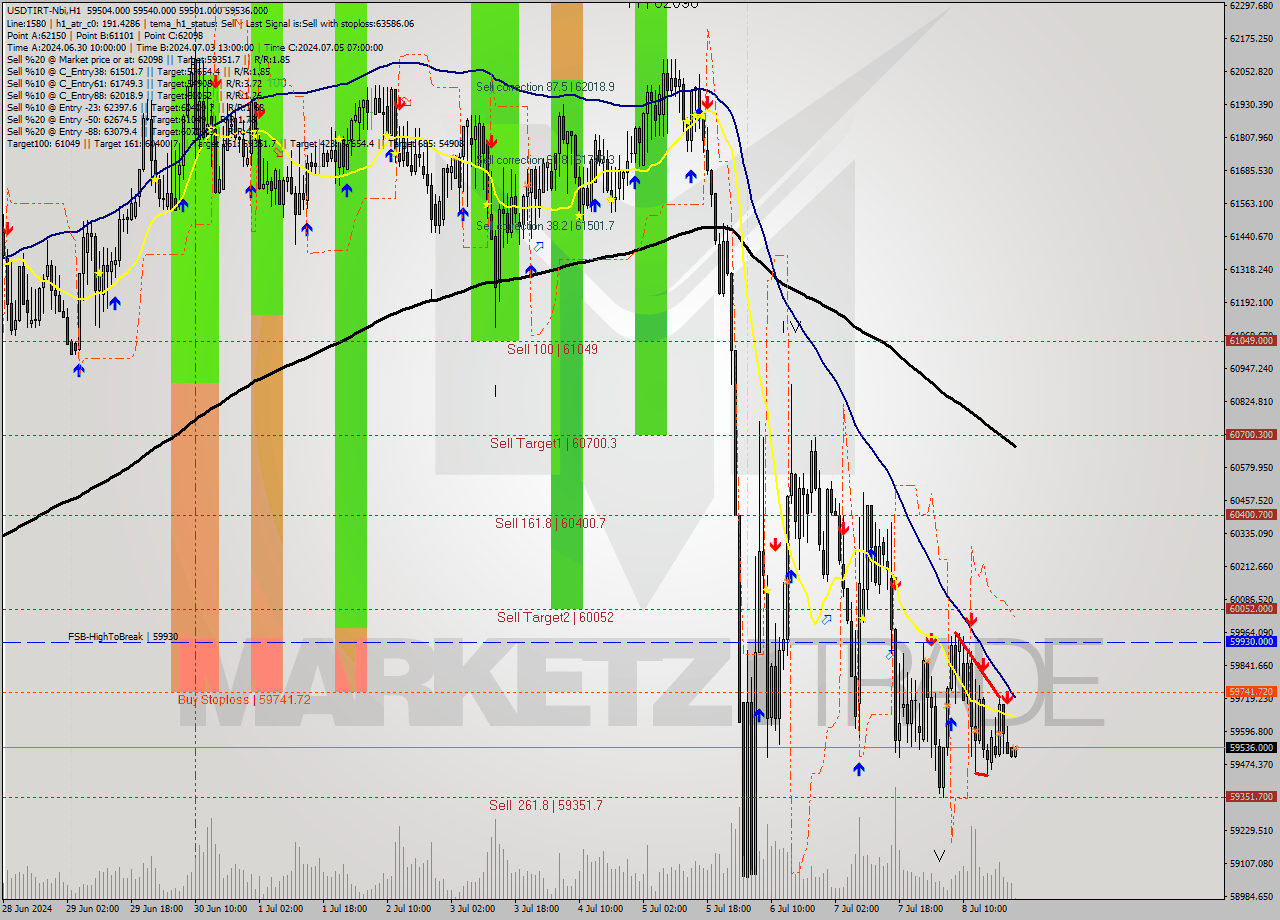The width and height of the screenshot is (1280, 920).
Task: Click the red 60052.000 price tag on axis
Action: click(x=1251, y=608)
